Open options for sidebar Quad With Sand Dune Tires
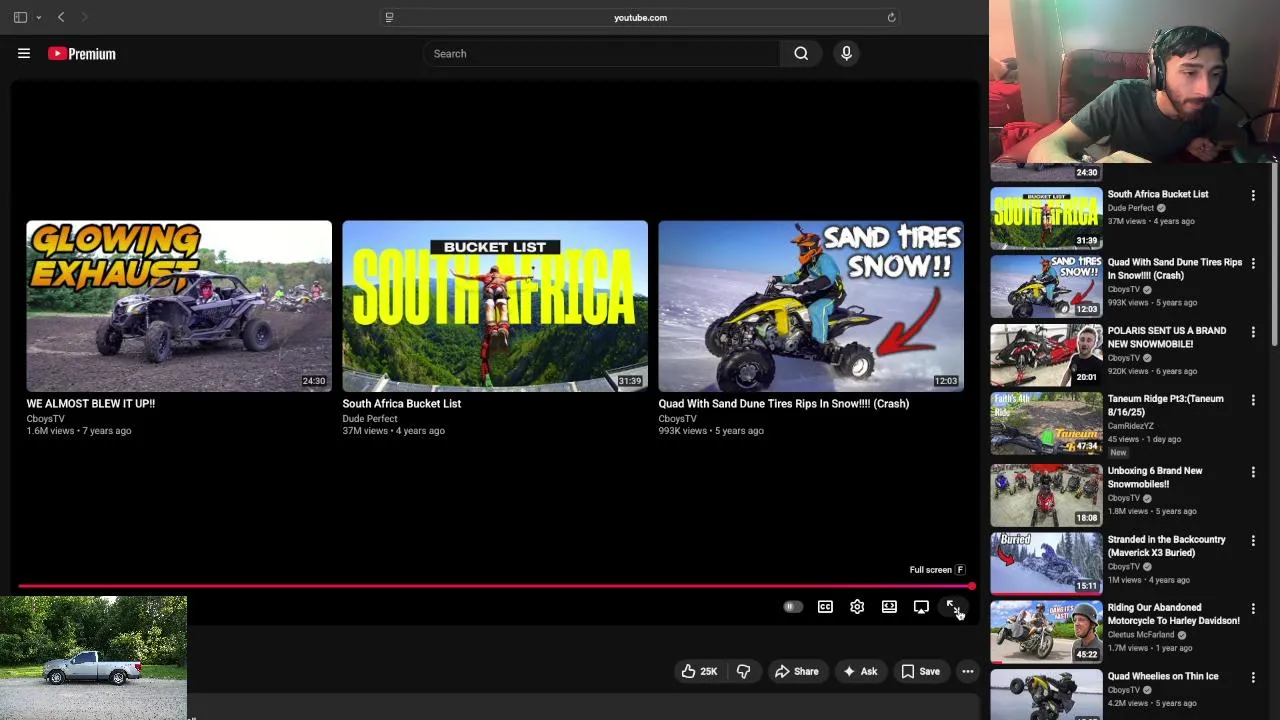This screenshot has width=1280, height=720. point(1253,264)
